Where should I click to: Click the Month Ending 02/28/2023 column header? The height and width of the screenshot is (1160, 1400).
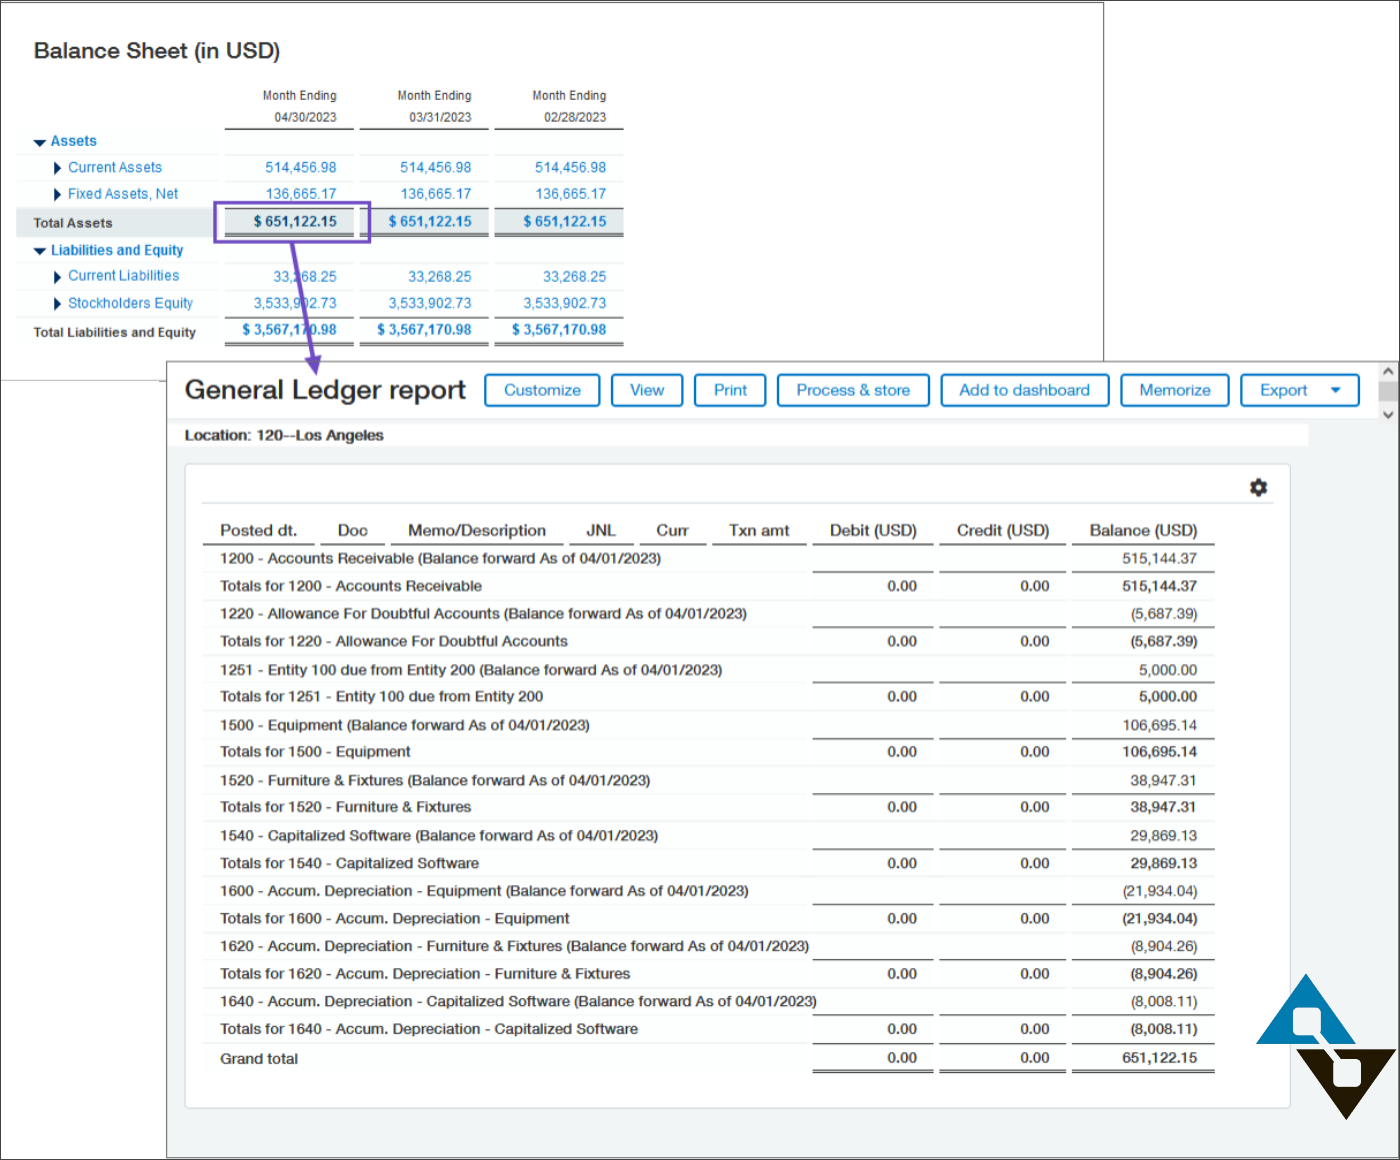569,106
